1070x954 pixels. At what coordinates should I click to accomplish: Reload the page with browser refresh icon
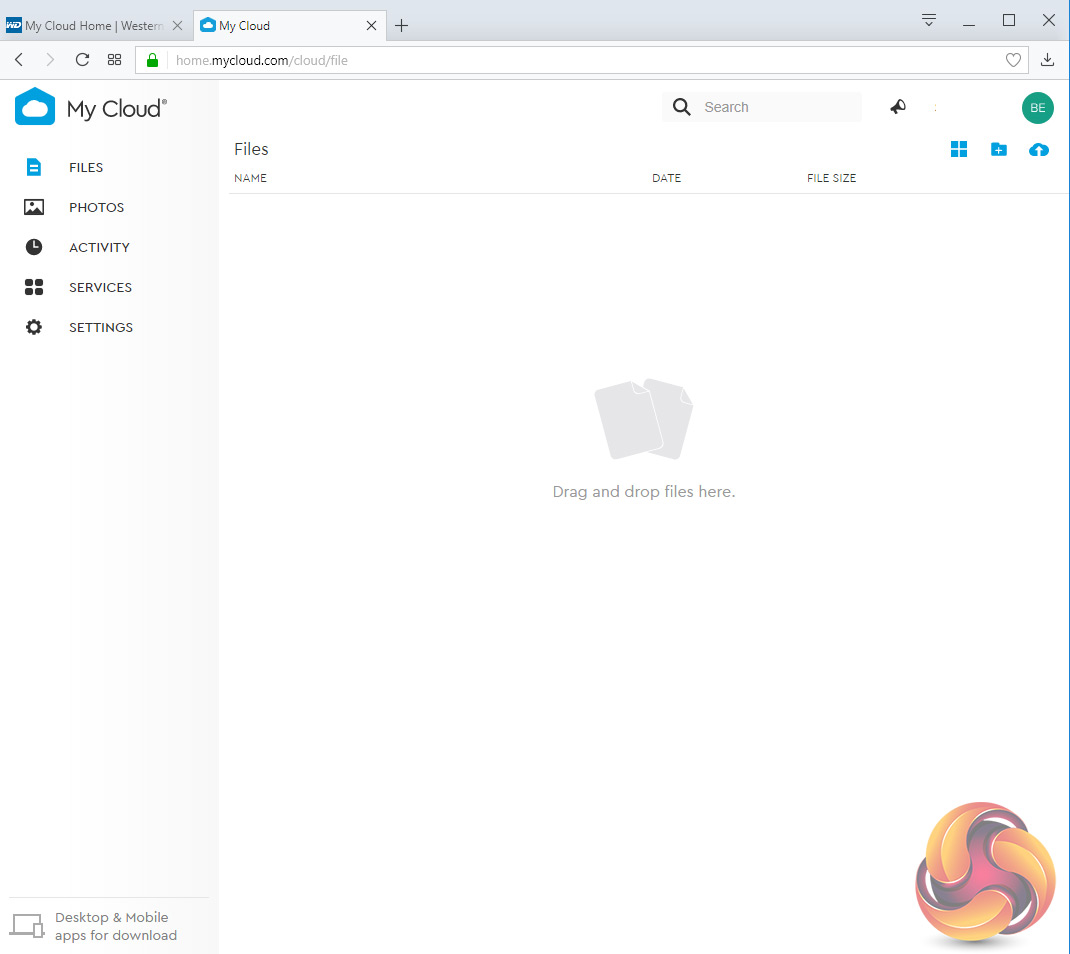(82, 60)
